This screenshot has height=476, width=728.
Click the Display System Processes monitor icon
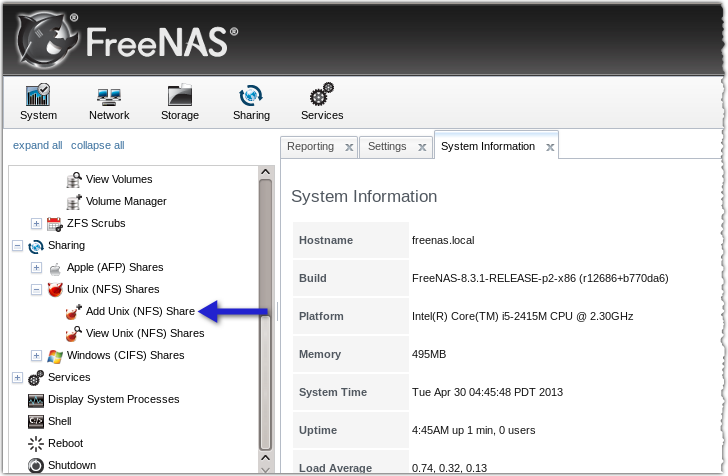(x=36, y=400)
